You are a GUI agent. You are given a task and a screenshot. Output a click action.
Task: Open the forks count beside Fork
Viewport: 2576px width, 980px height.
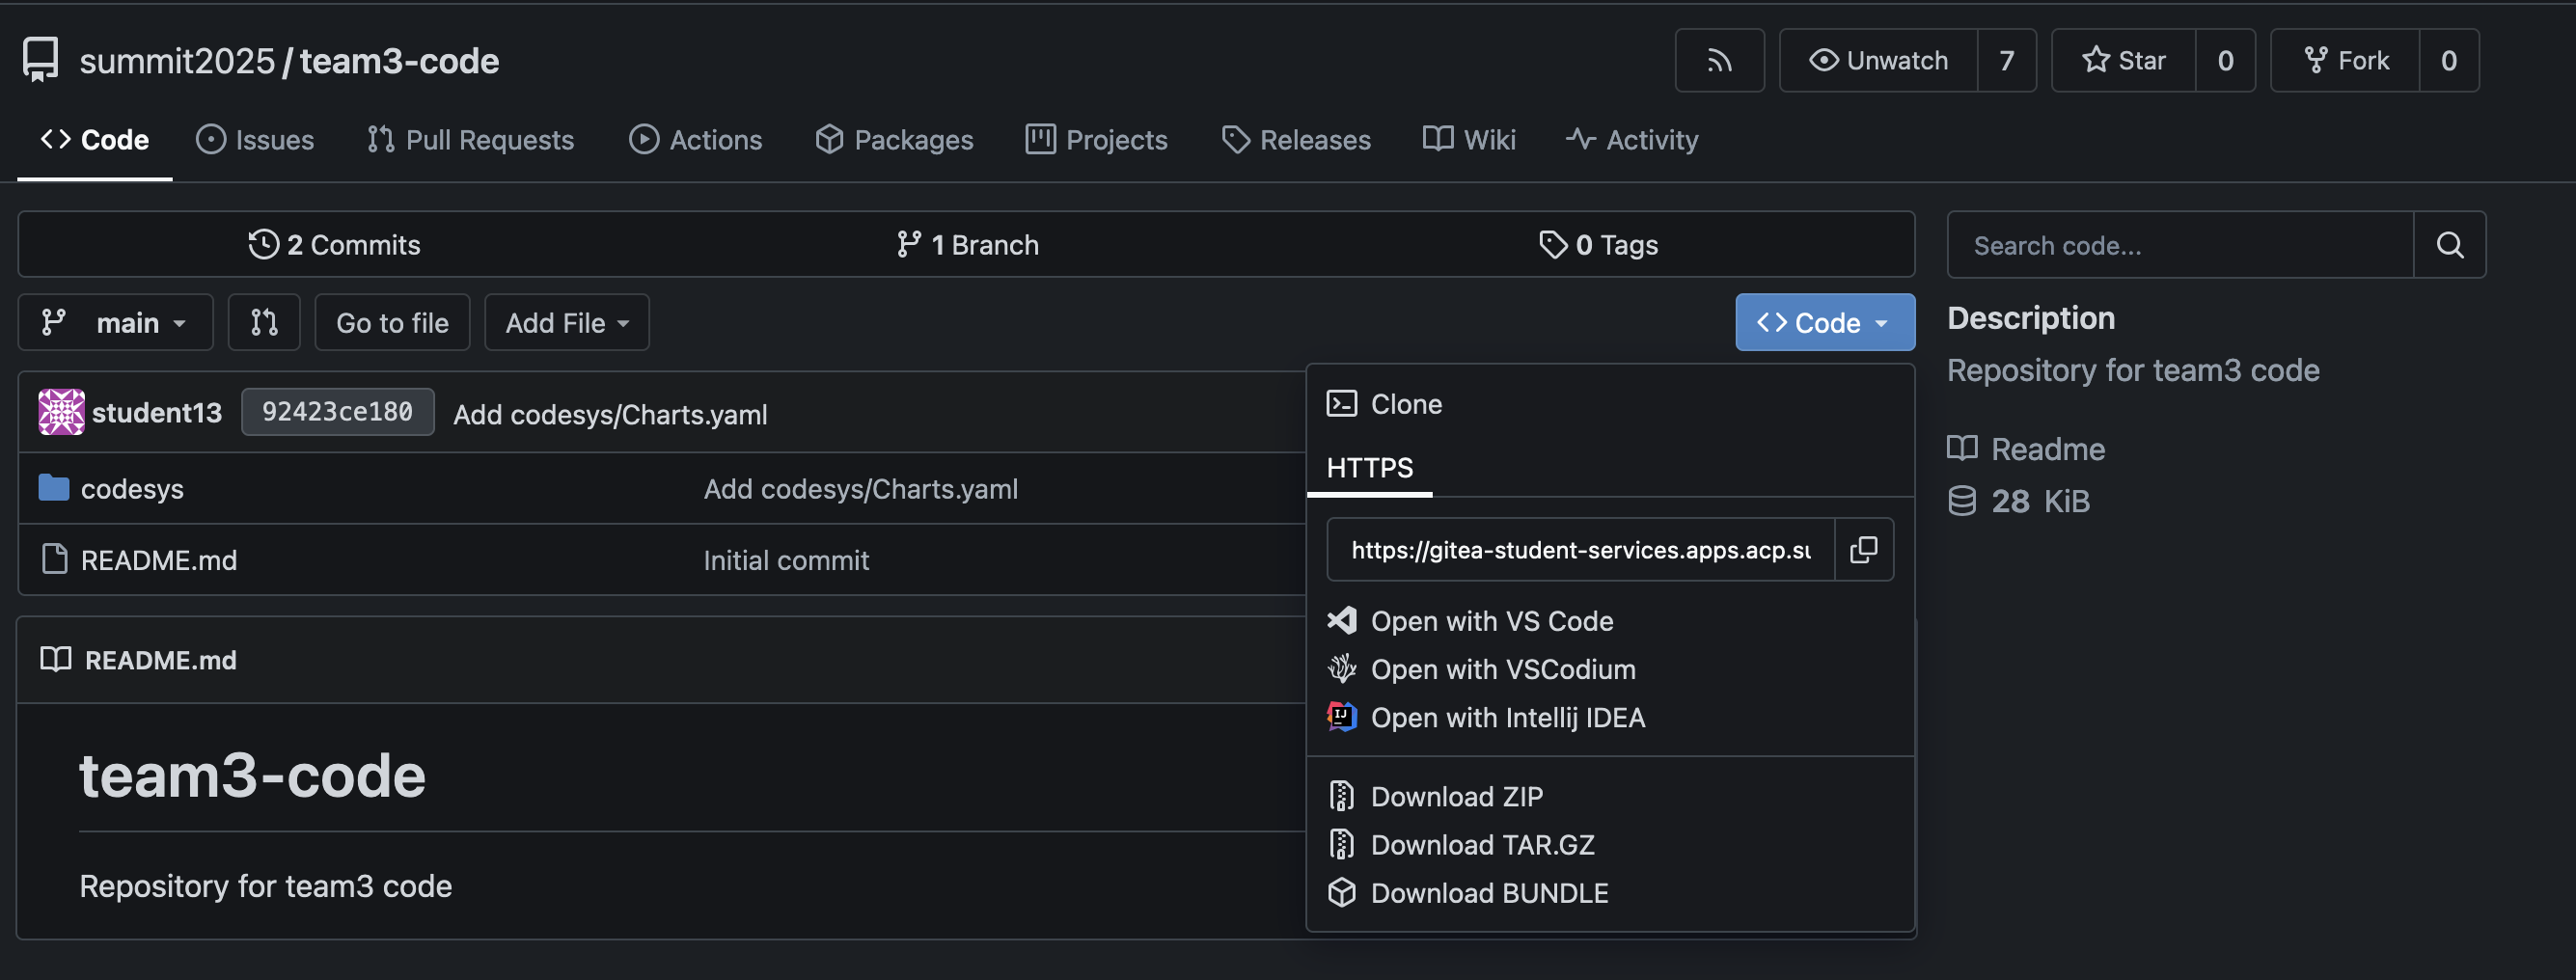[2449, 61]
